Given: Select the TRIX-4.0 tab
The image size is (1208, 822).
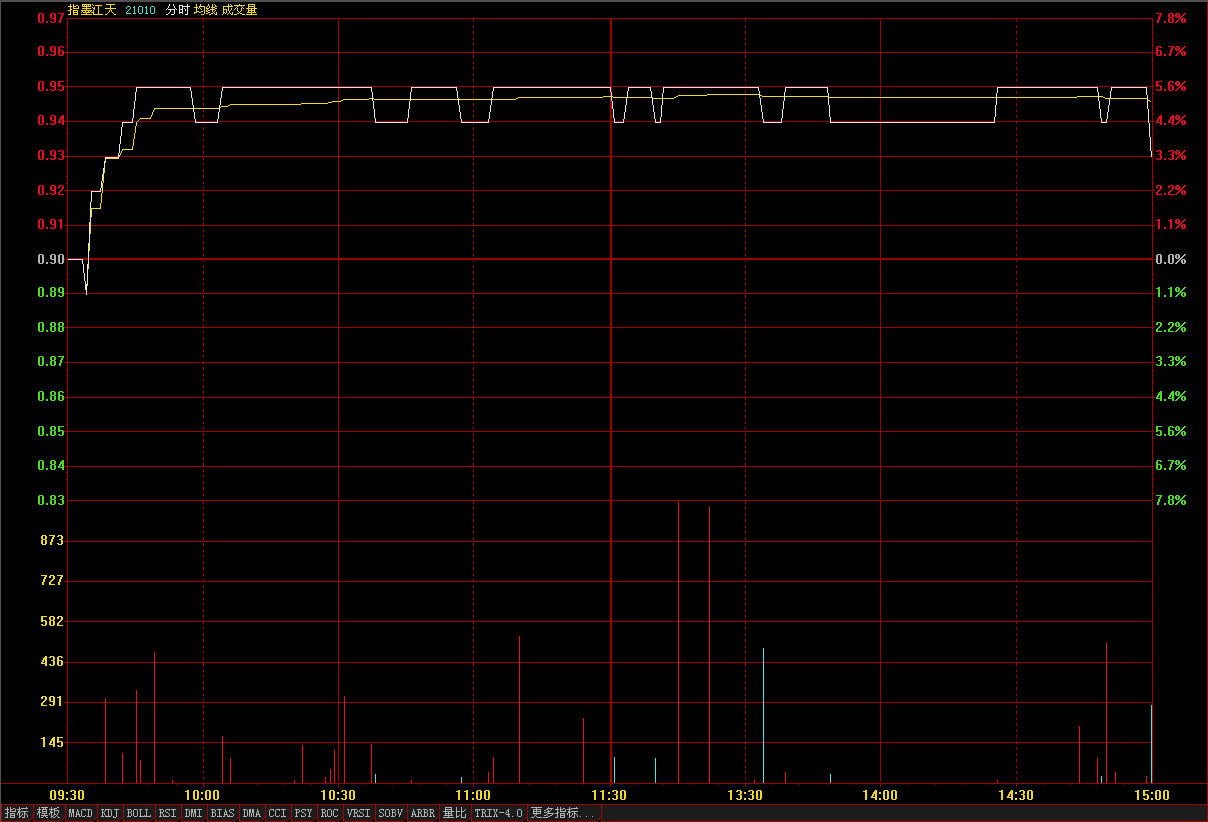Looking at the screenshot, I should tap(499, 813).
